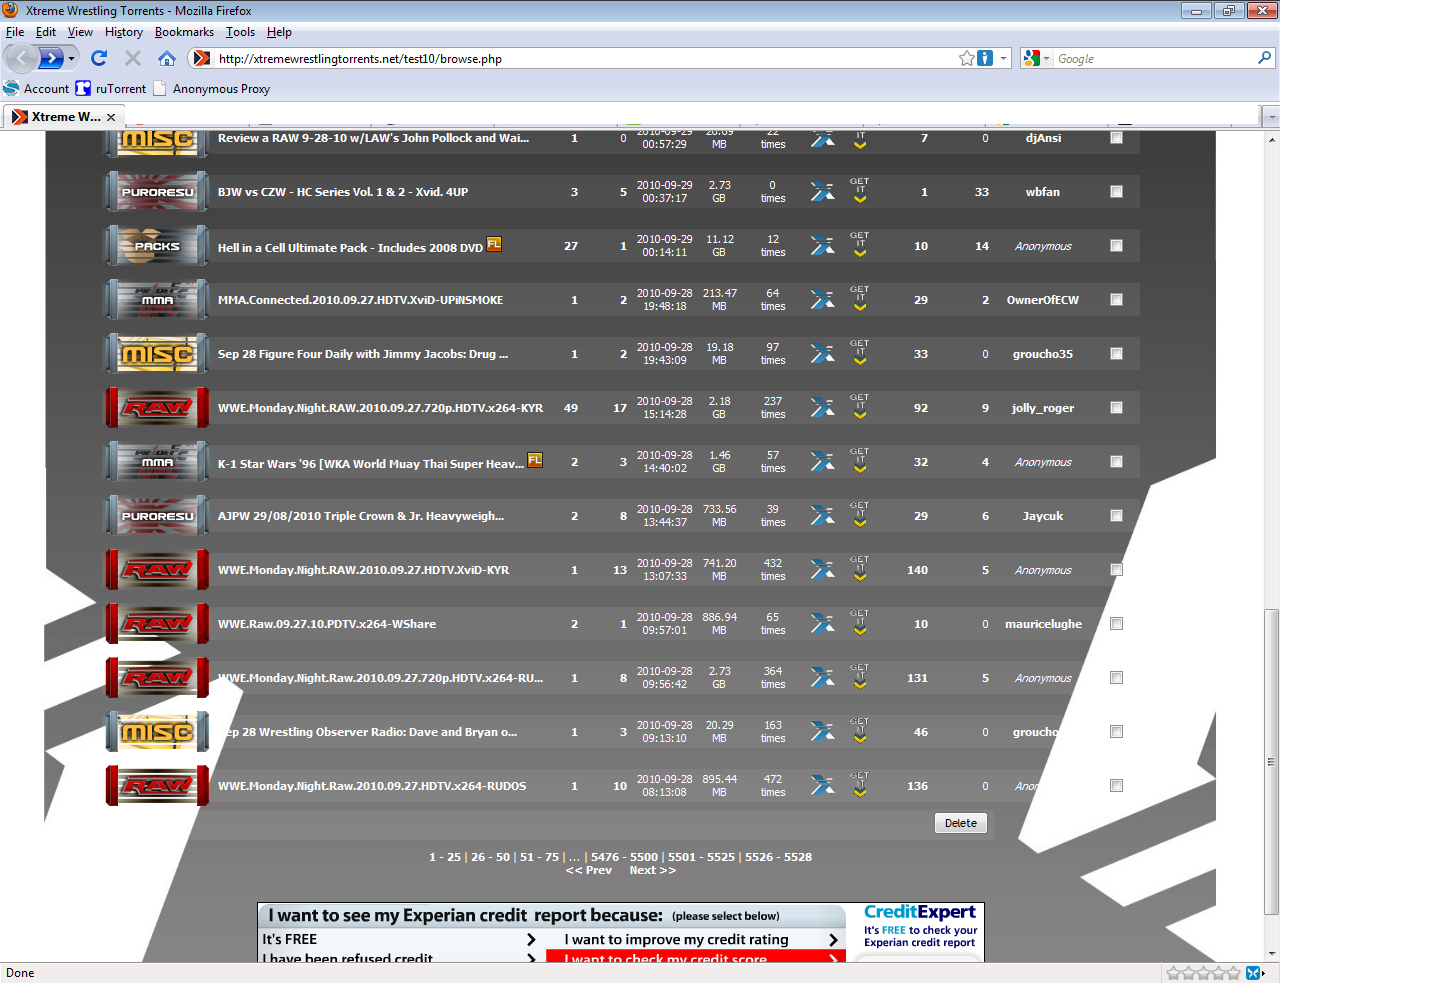This screenshot has height=983, width=1434.
Task: Open the Anonymous Proxy bookmark
Action: (x=211, y=88)
